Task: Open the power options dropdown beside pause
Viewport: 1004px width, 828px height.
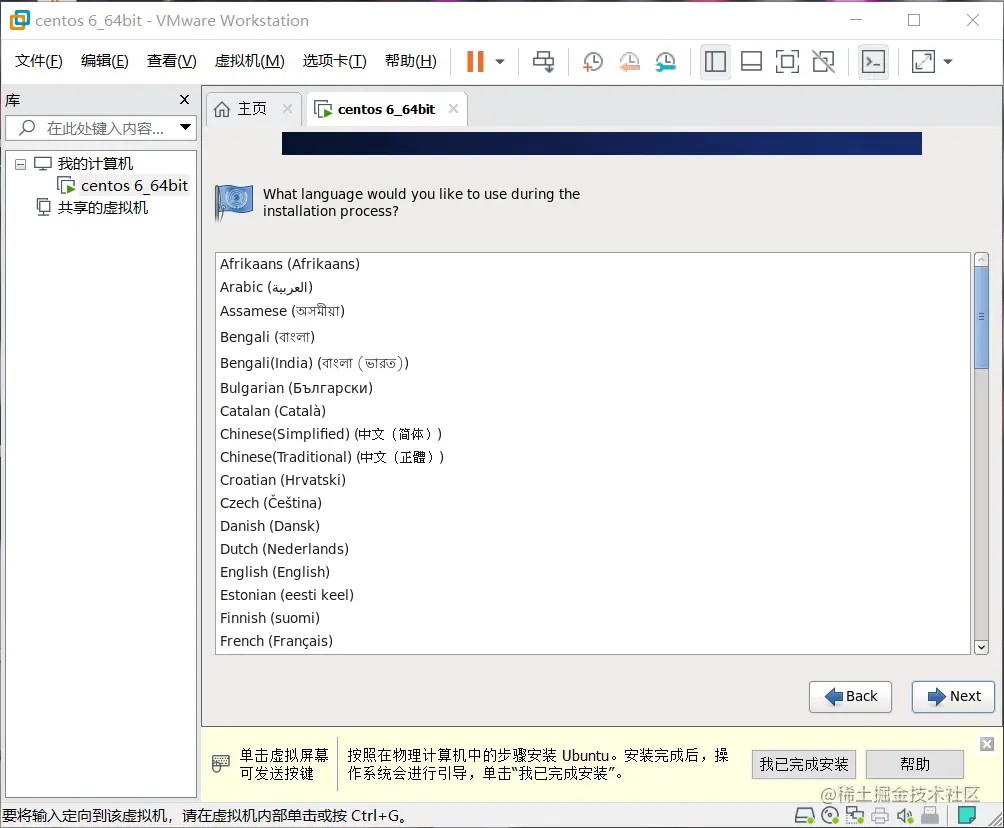Action: coord(500,62)
